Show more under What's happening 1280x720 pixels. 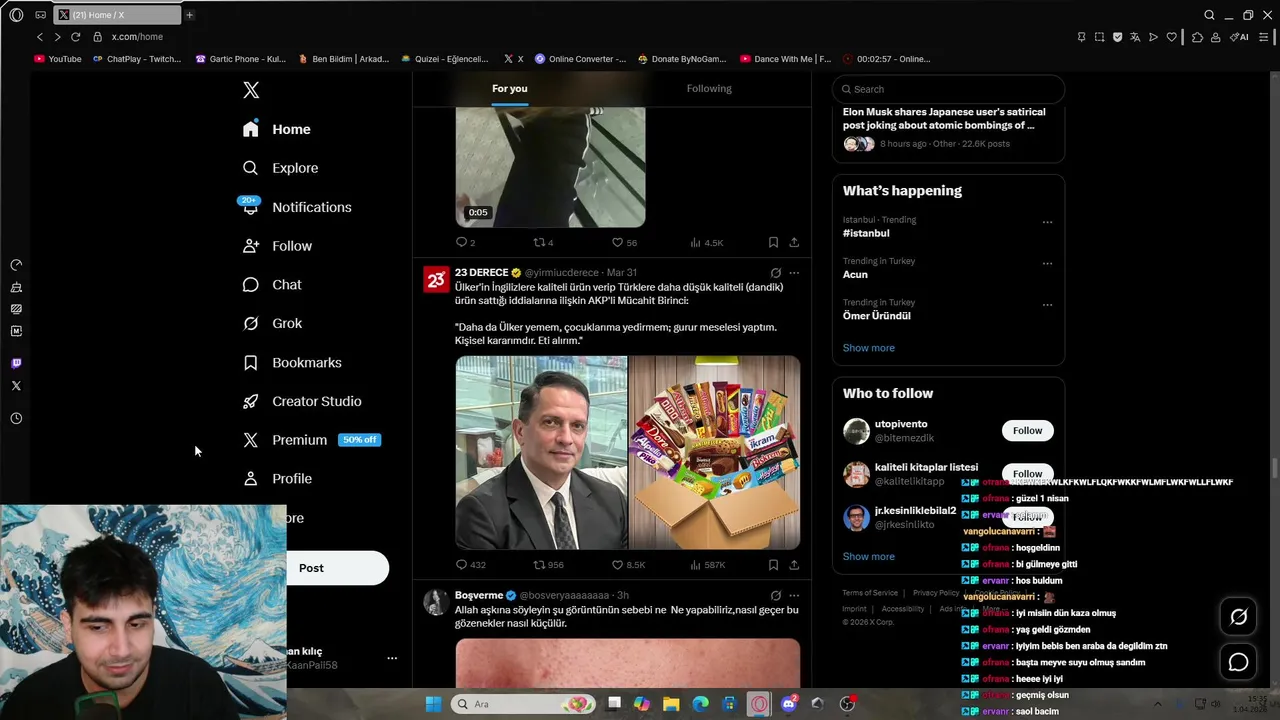(869, 348)
